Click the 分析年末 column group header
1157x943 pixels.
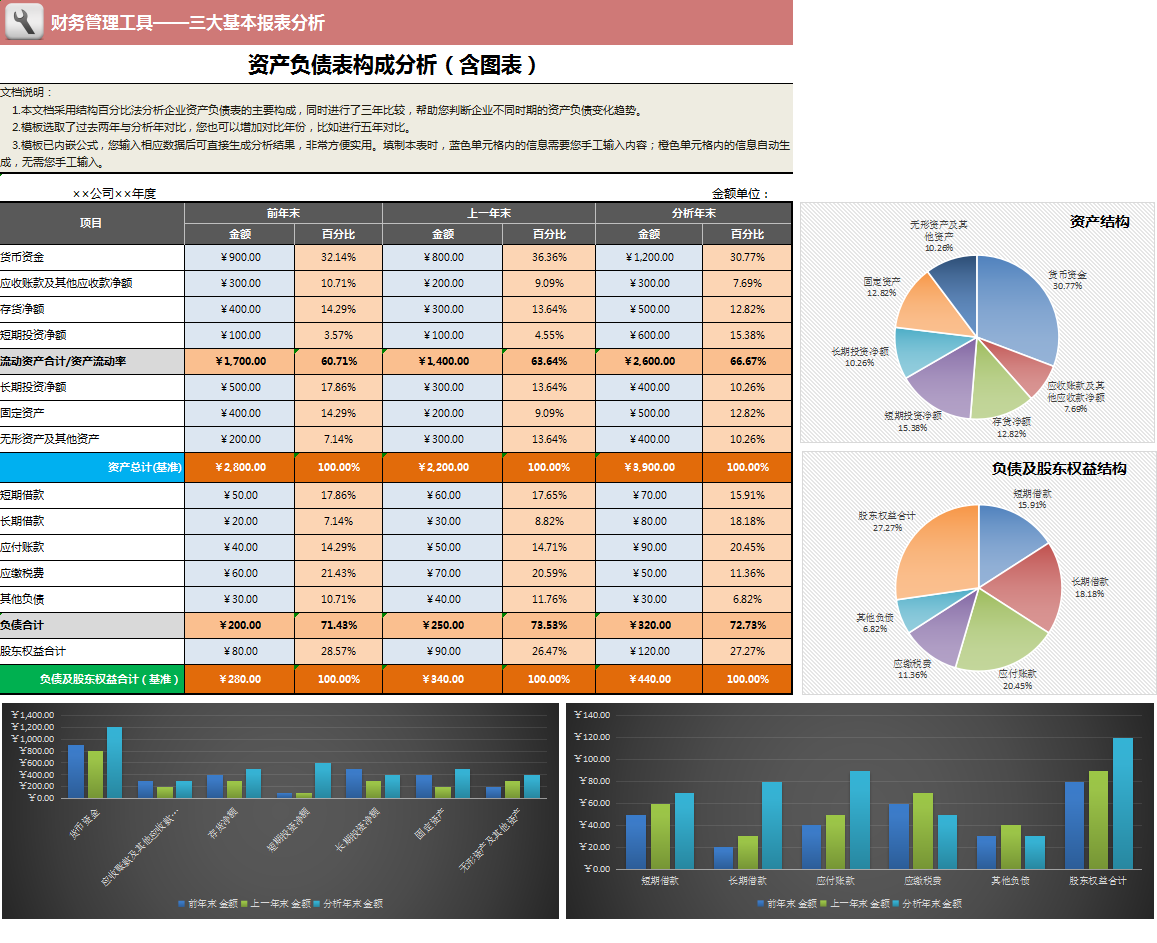point(694,213)
